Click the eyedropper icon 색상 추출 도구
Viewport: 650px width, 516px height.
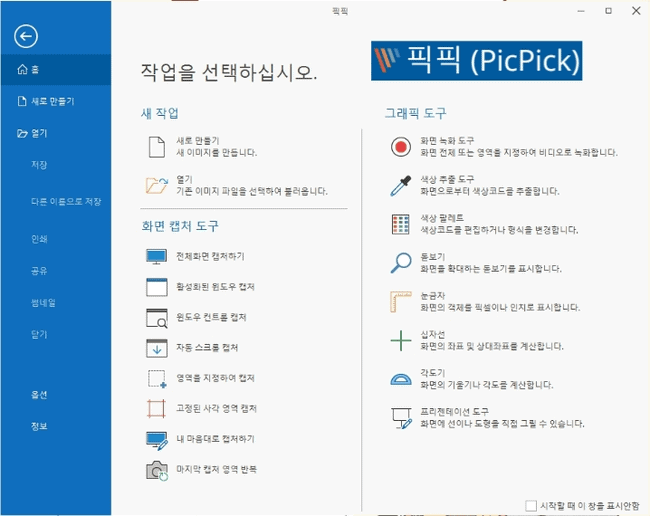pyautogui.click(x=401, y=186)
